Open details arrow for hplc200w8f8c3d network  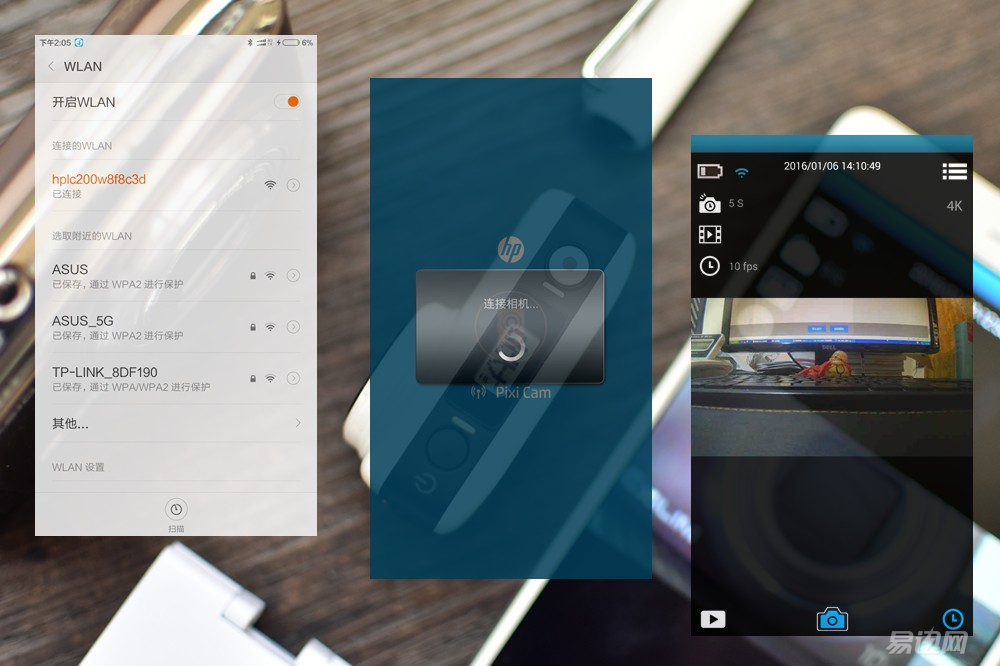(x=293, y=185)
